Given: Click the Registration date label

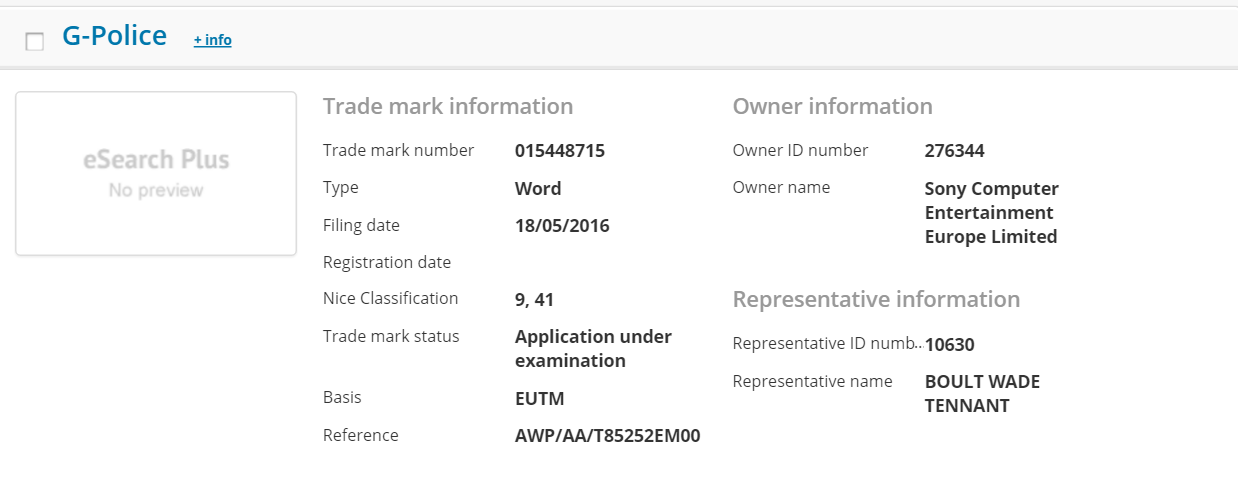Looking at the screenshot, I should pyautogui.click(x=387, y=262).
